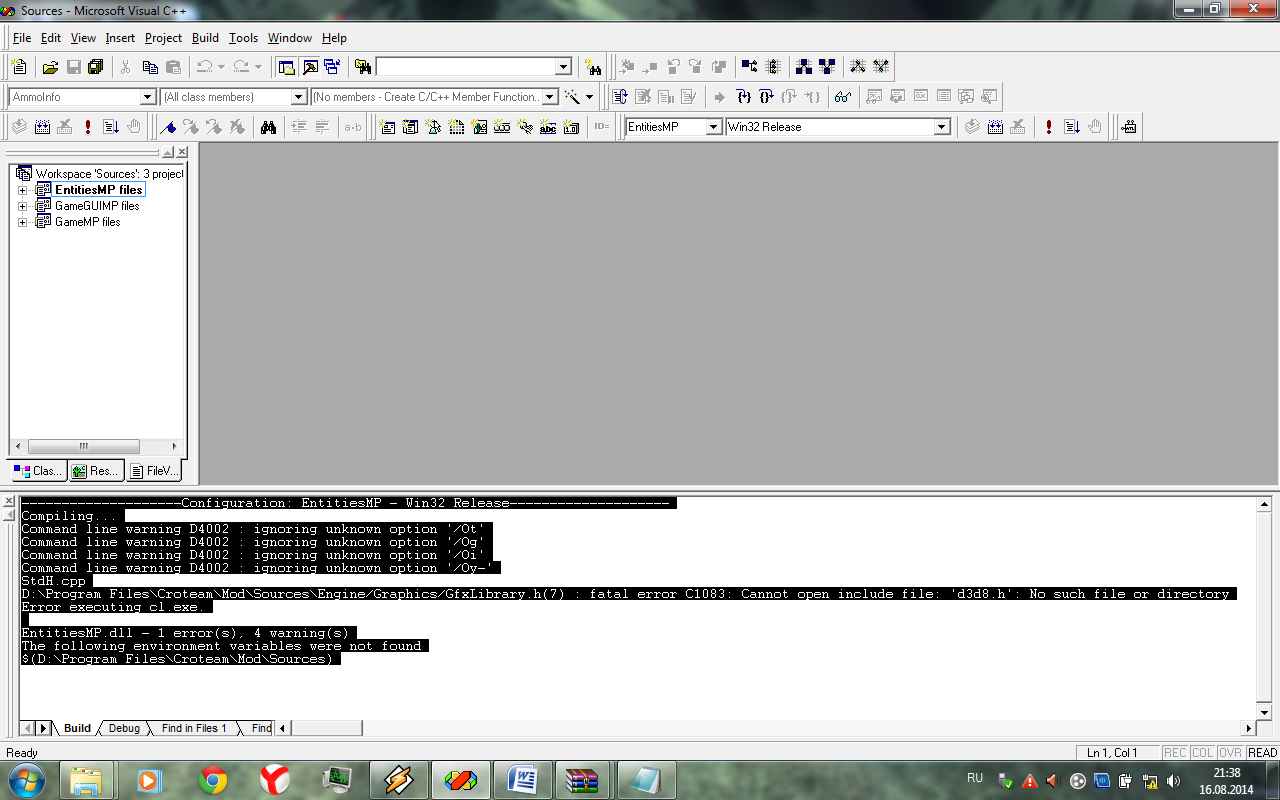The width and height of the screenshot is (1280, 800).
Task: Toggle breakpoint hand icon in left minibar
Action: tap(134, 127)
